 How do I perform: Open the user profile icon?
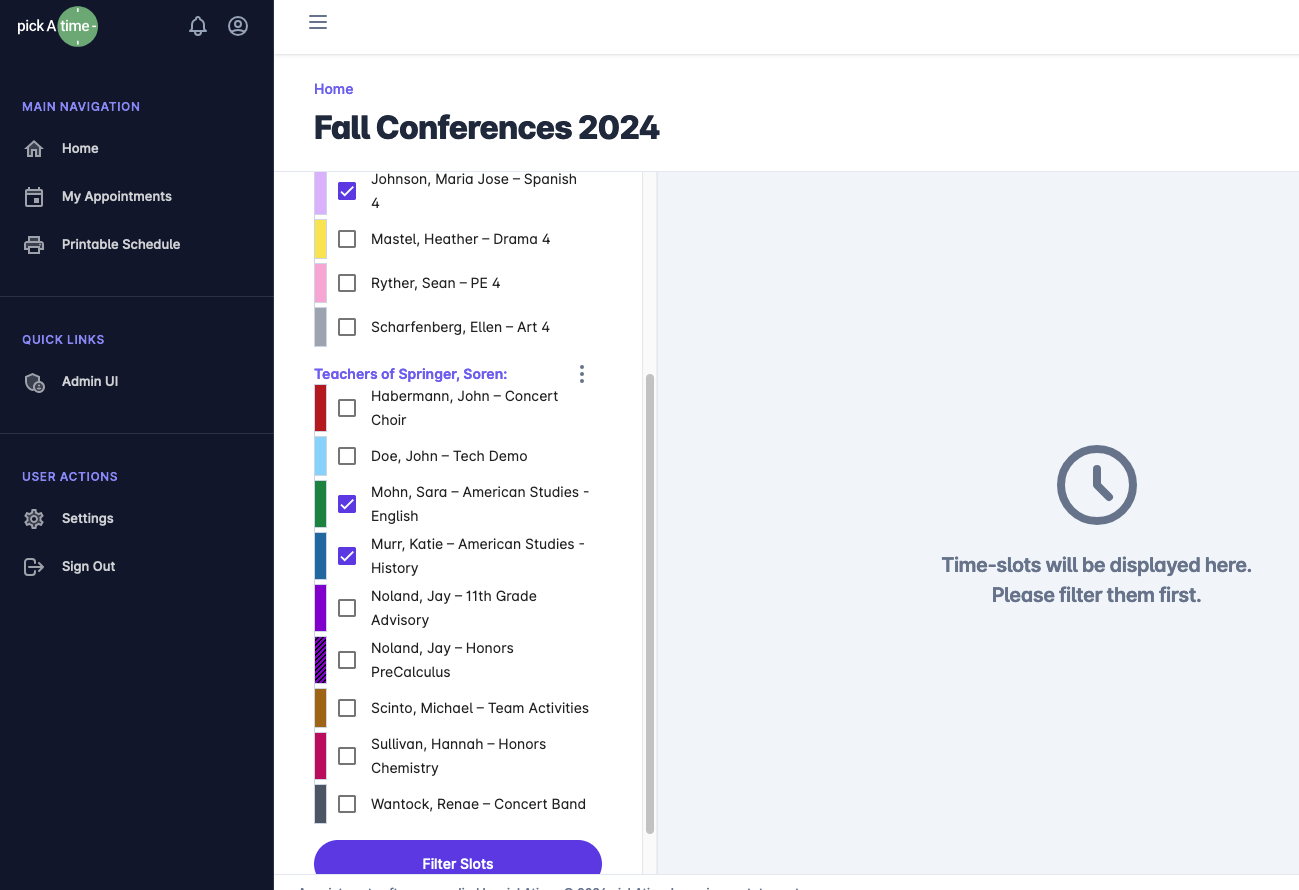(238, 27)
